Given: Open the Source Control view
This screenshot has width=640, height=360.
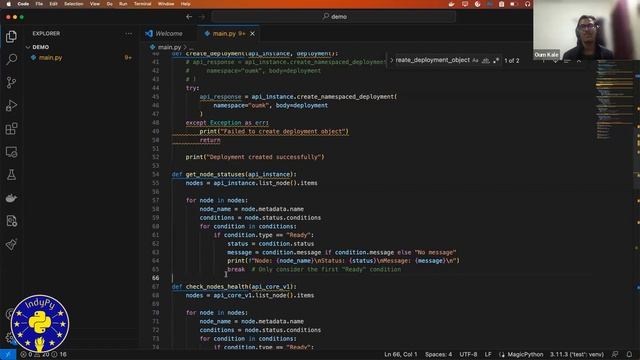Looking at the screenshot, I should [11, 82].
